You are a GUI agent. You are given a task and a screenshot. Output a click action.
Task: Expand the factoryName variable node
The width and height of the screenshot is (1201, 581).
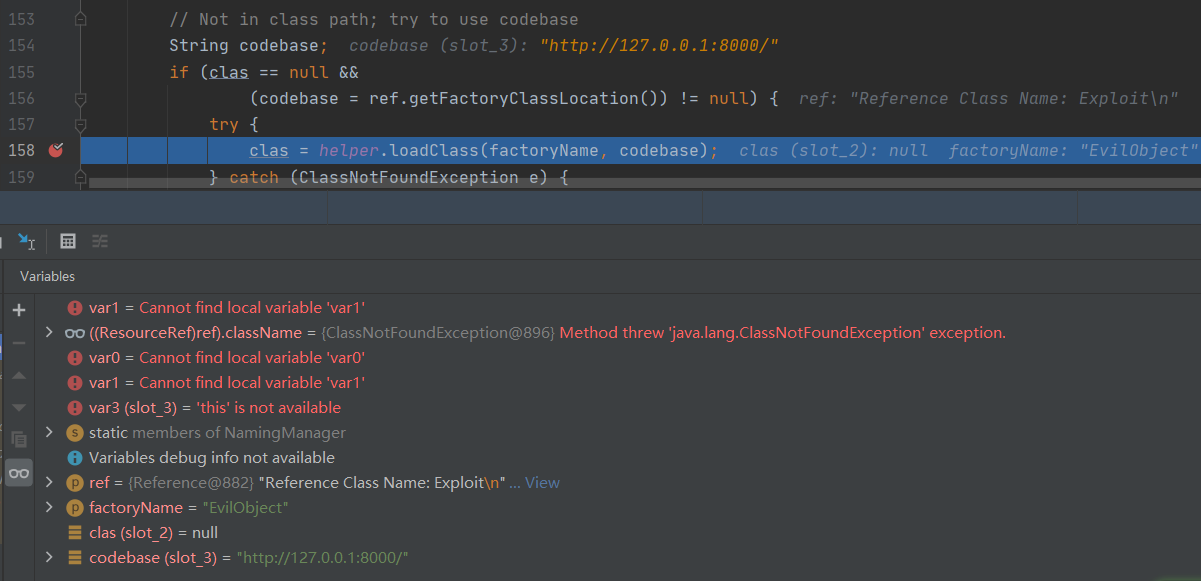[x=50, y=508]
